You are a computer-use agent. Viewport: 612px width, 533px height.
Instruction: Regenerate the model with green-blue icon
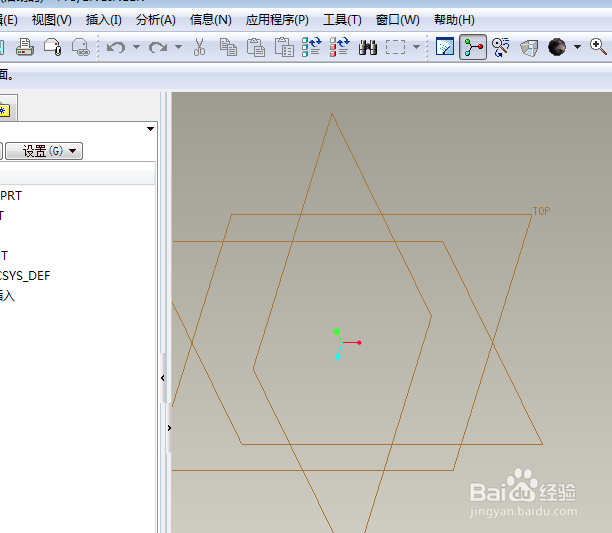311,47
